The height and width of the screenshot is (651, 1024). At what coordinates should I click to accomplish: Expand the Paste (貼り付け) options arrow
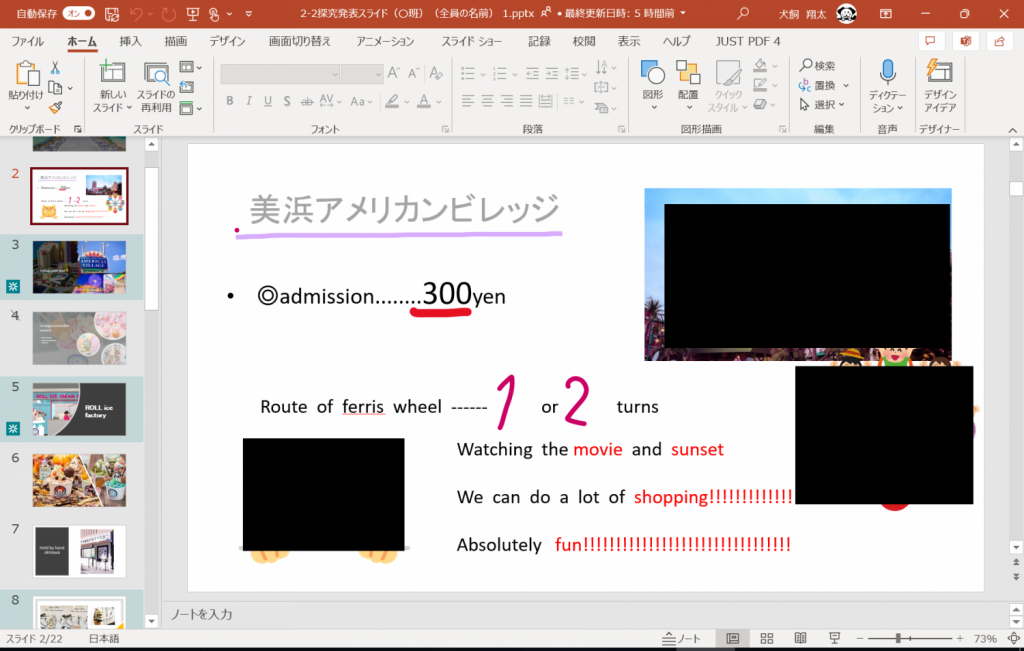pyautogui.click(x=25, y=107)
